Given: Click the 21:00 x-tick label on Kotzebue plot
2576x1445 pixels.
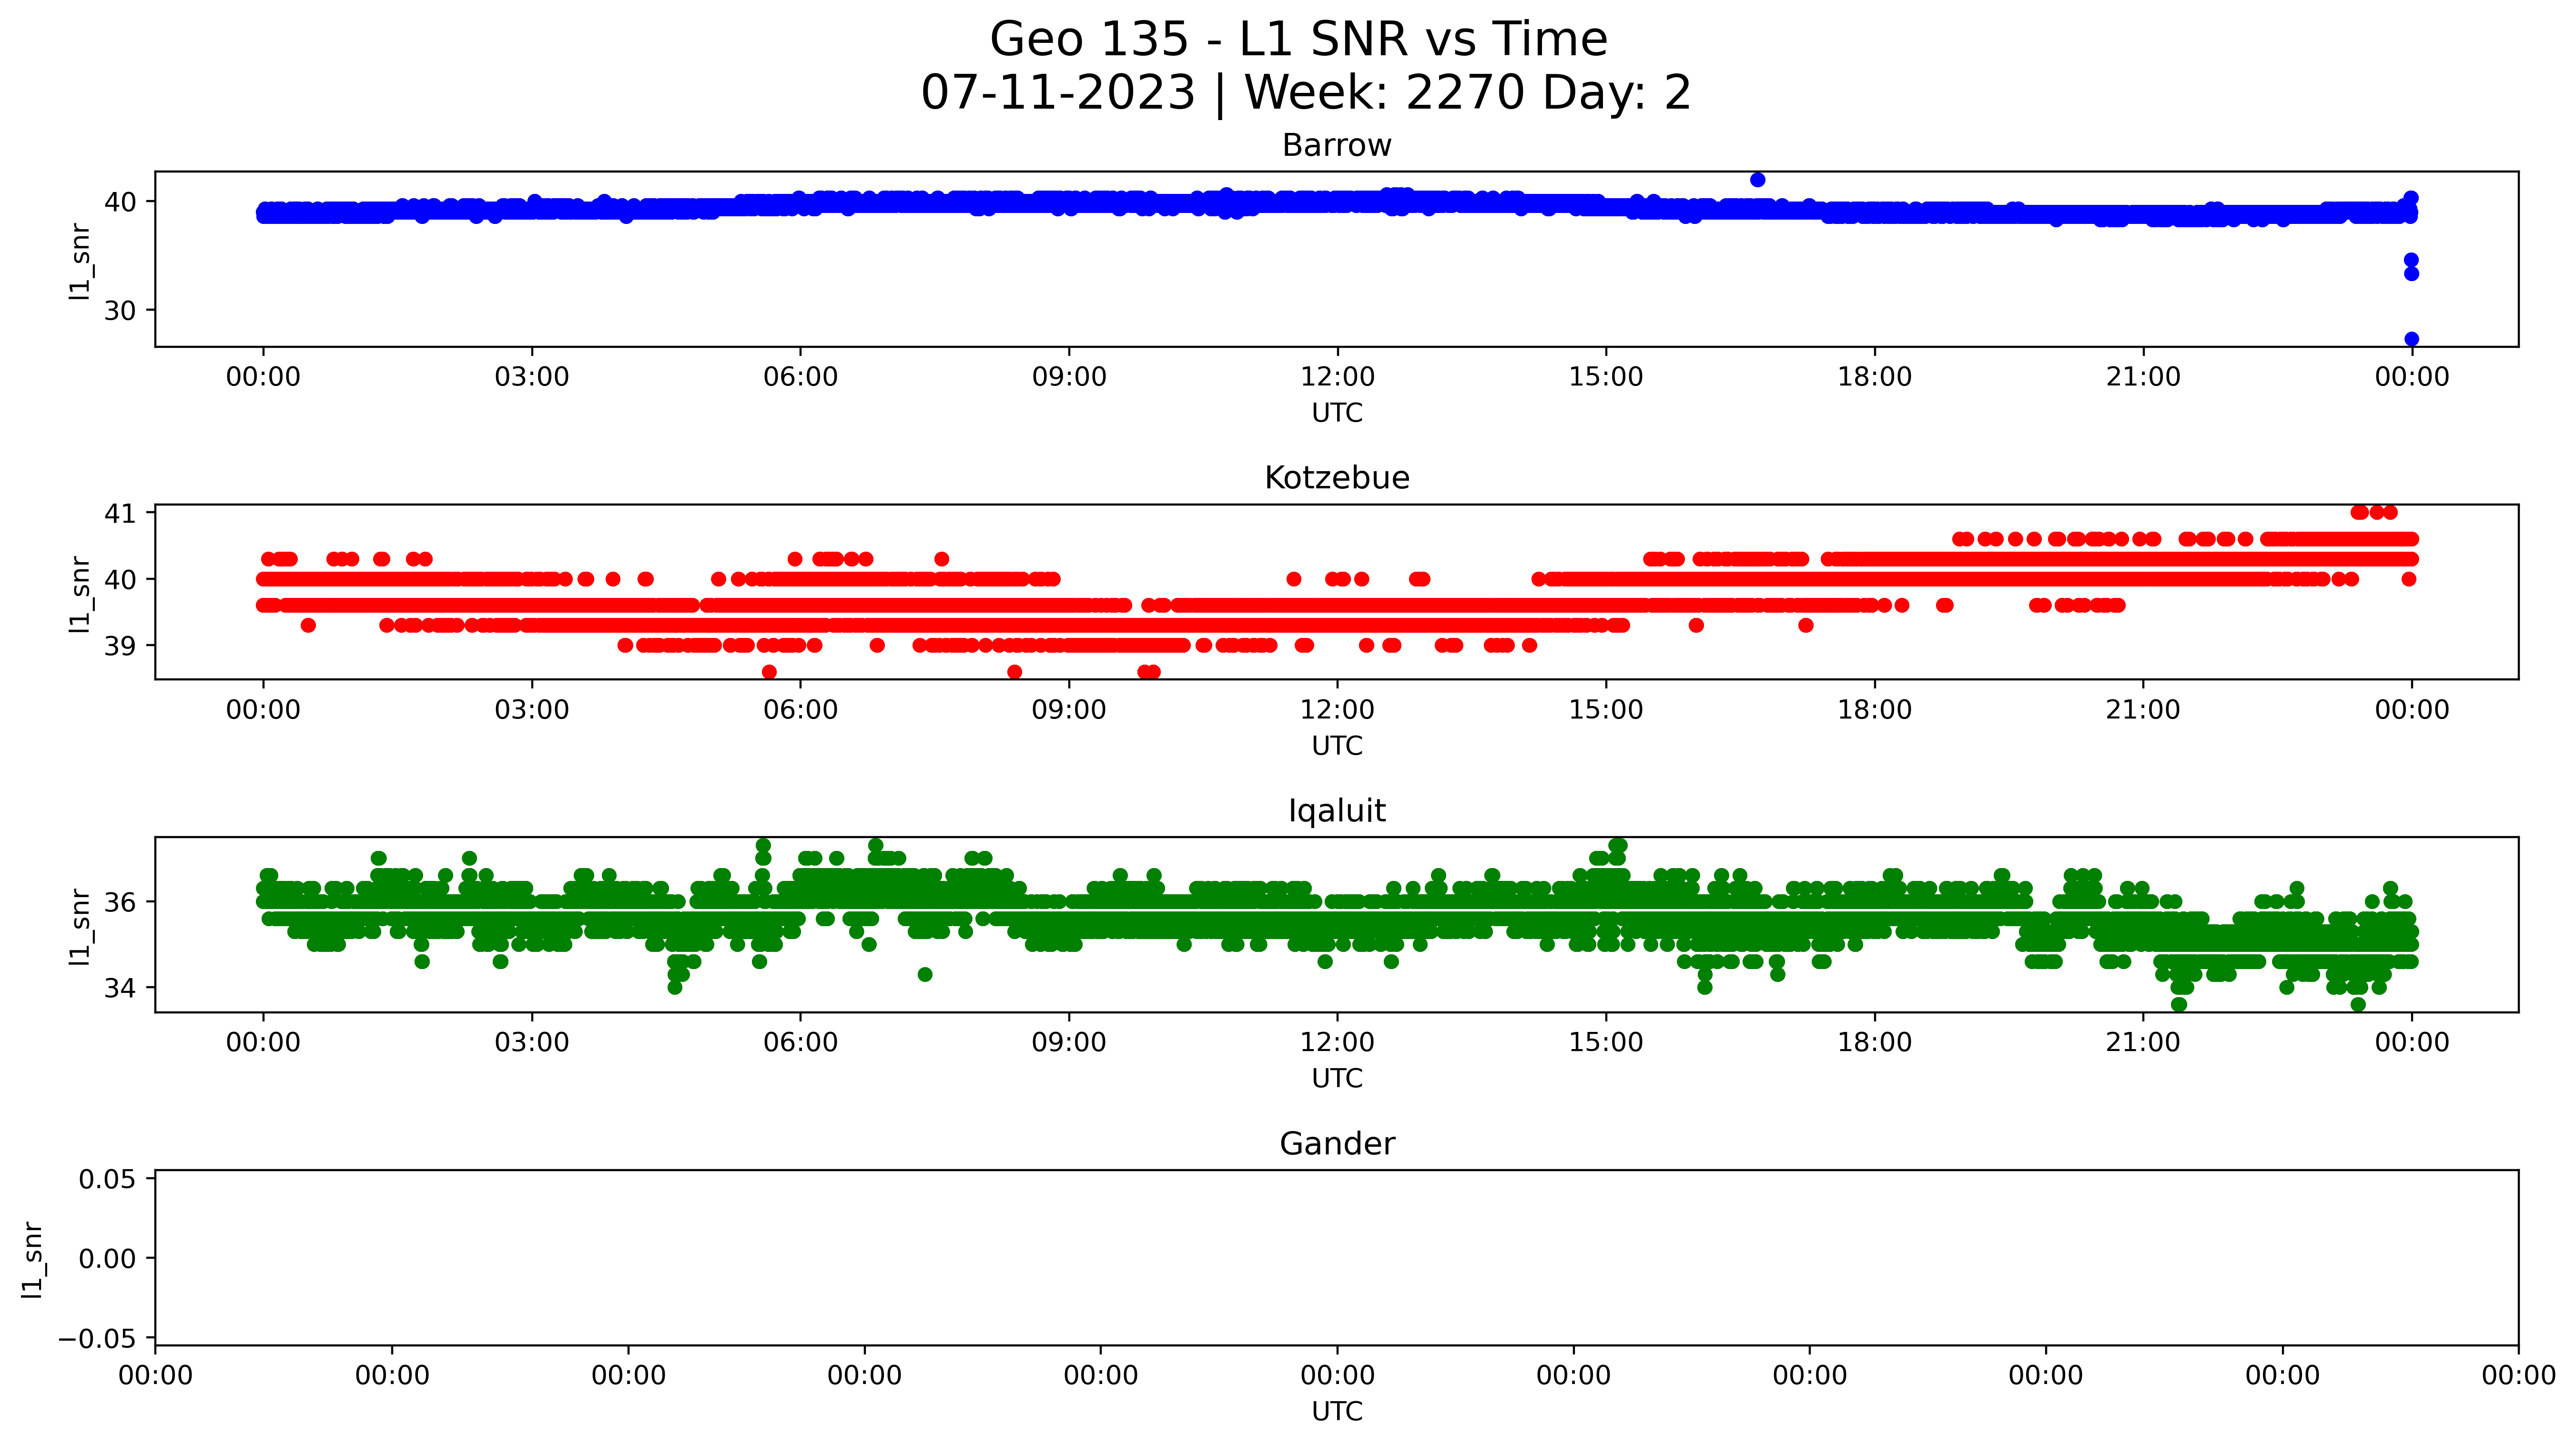Looking at the screenshot, I should click(2143, 711).
